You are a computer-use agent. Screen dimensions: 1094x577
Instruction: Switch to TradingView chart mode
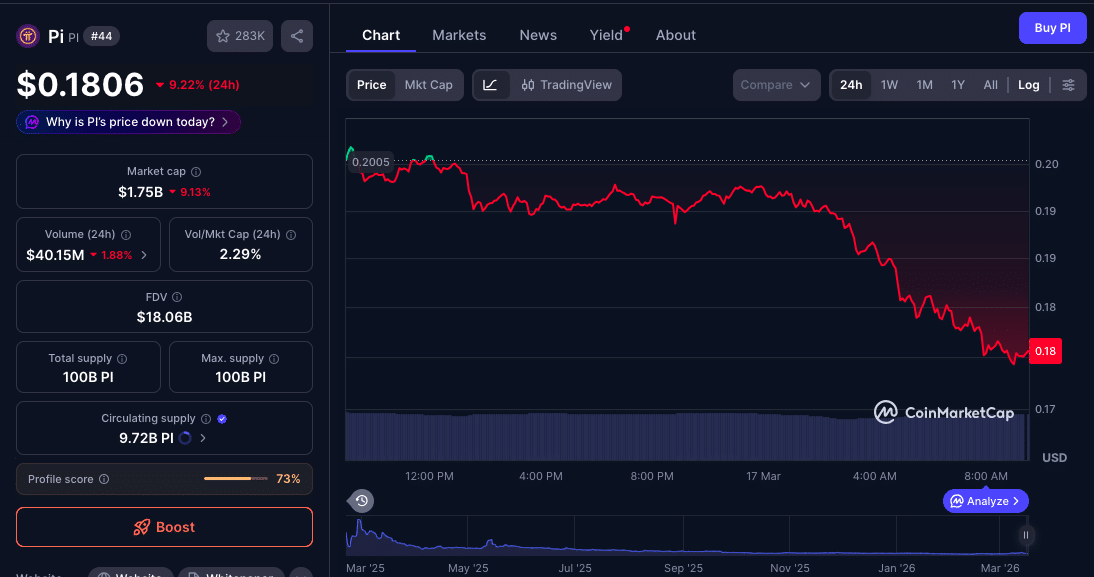pyautogui.click(x=567, y=85)
